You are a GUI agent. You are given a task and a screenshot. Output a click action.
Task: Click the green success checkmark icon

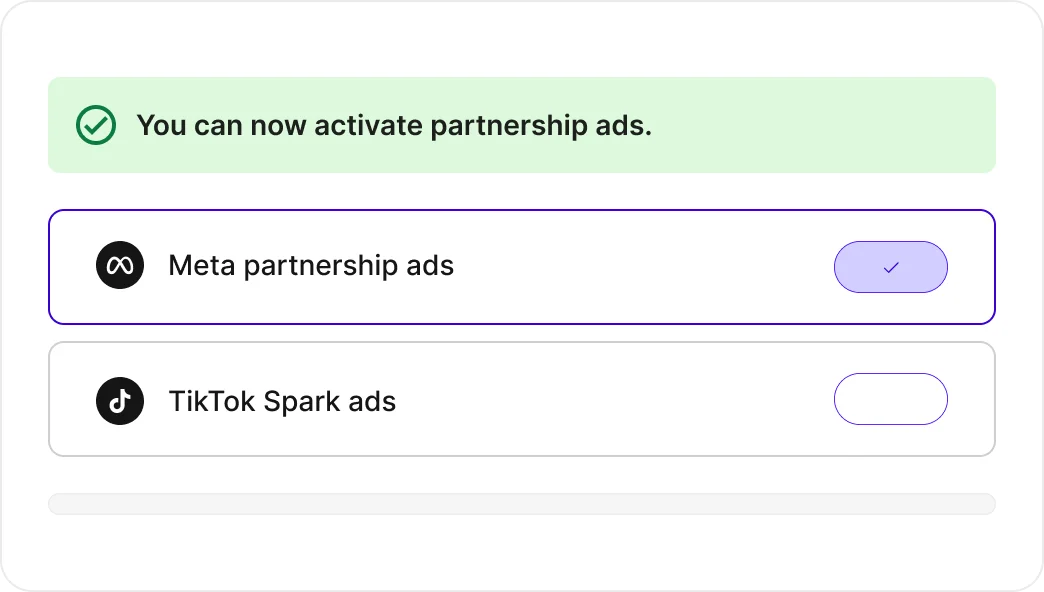(96, 125)
